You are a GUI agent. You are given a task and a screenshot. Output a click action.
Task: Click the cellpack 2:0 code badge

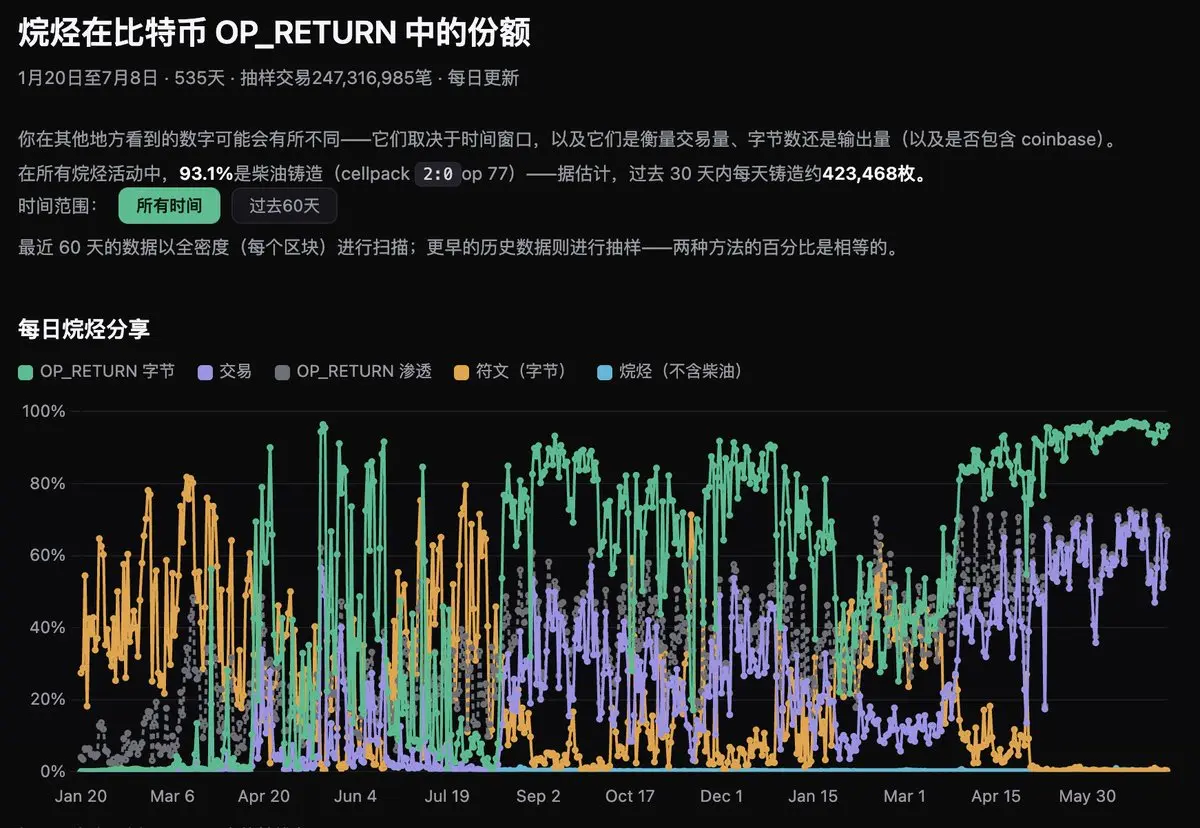[436, 173]
